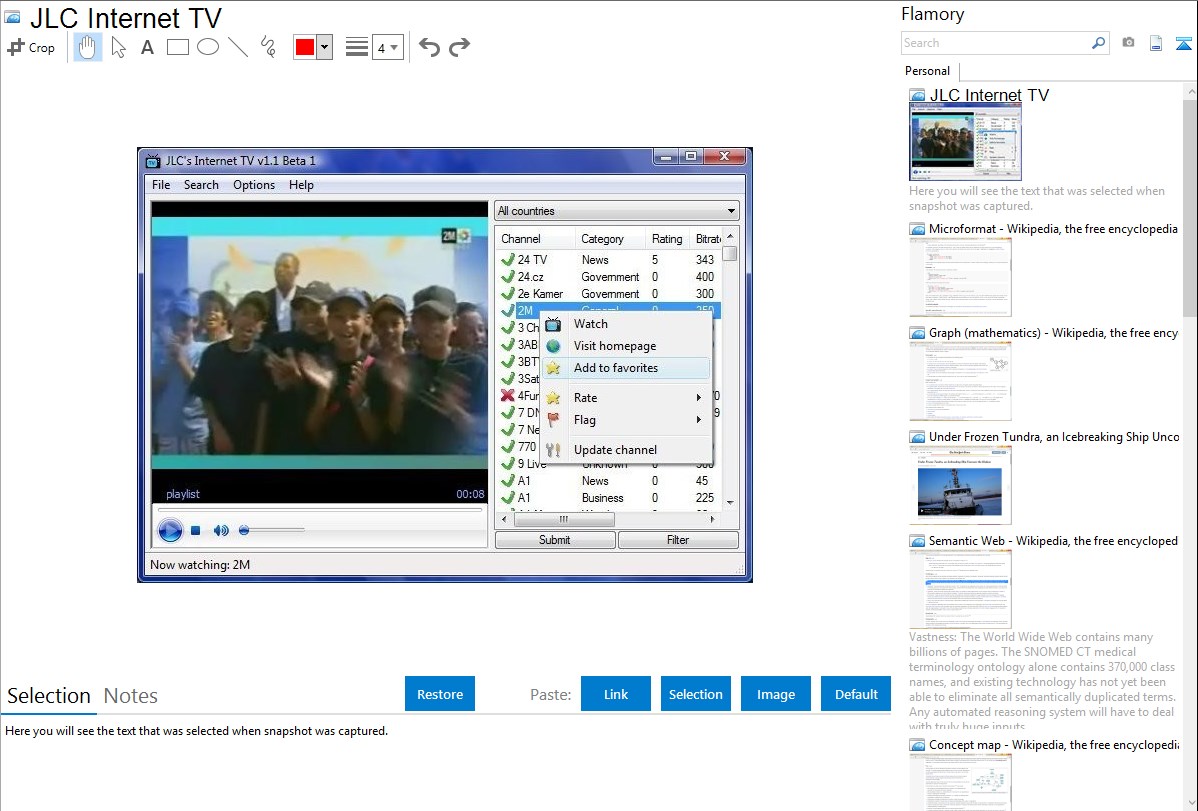The width and height of the screenshot is (1198, 811).
Task: Select the A1 News channel row
Action: 609,481
